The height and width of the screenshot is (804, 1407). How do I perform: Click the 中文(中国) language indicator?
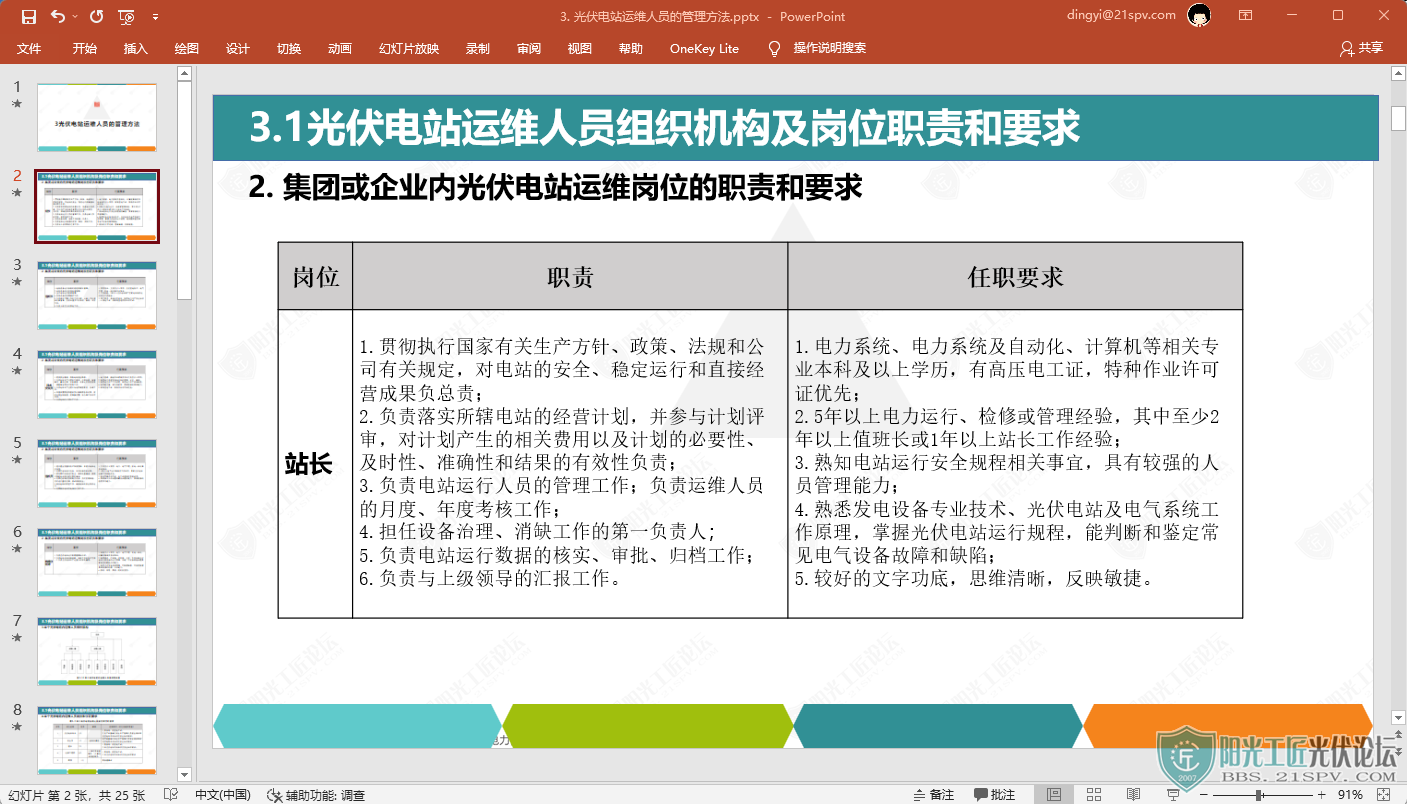coord(223,795)
